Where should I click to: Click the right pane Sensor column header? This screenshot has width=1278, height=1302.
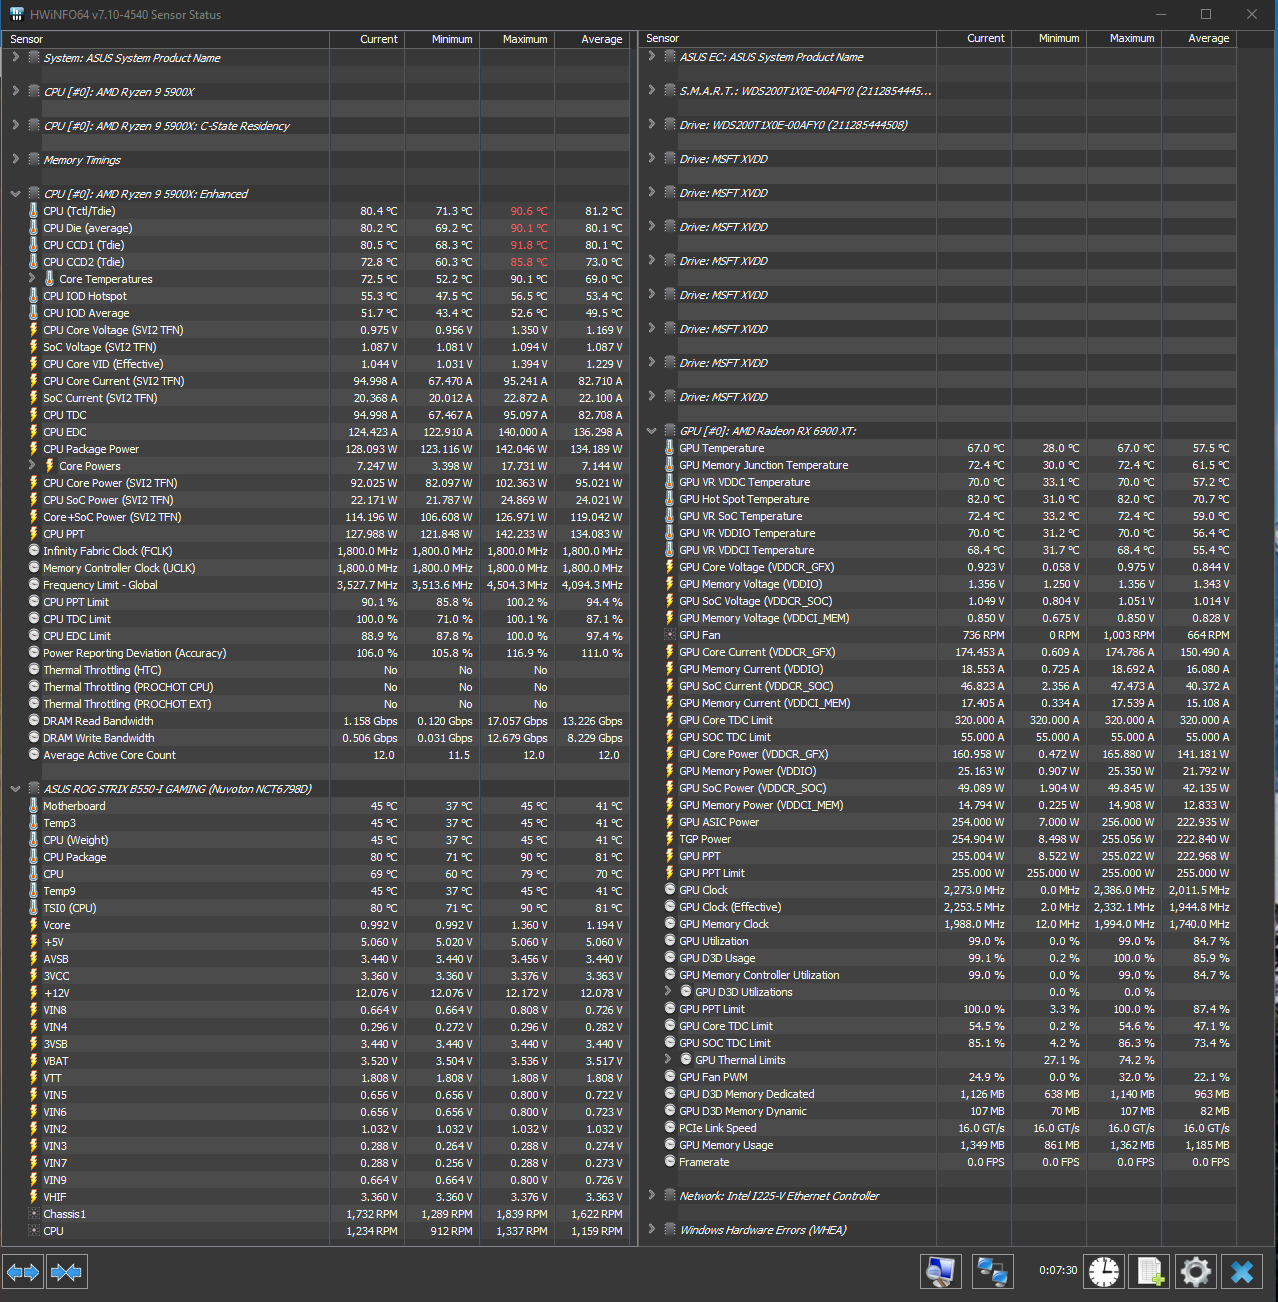point(788,38)
